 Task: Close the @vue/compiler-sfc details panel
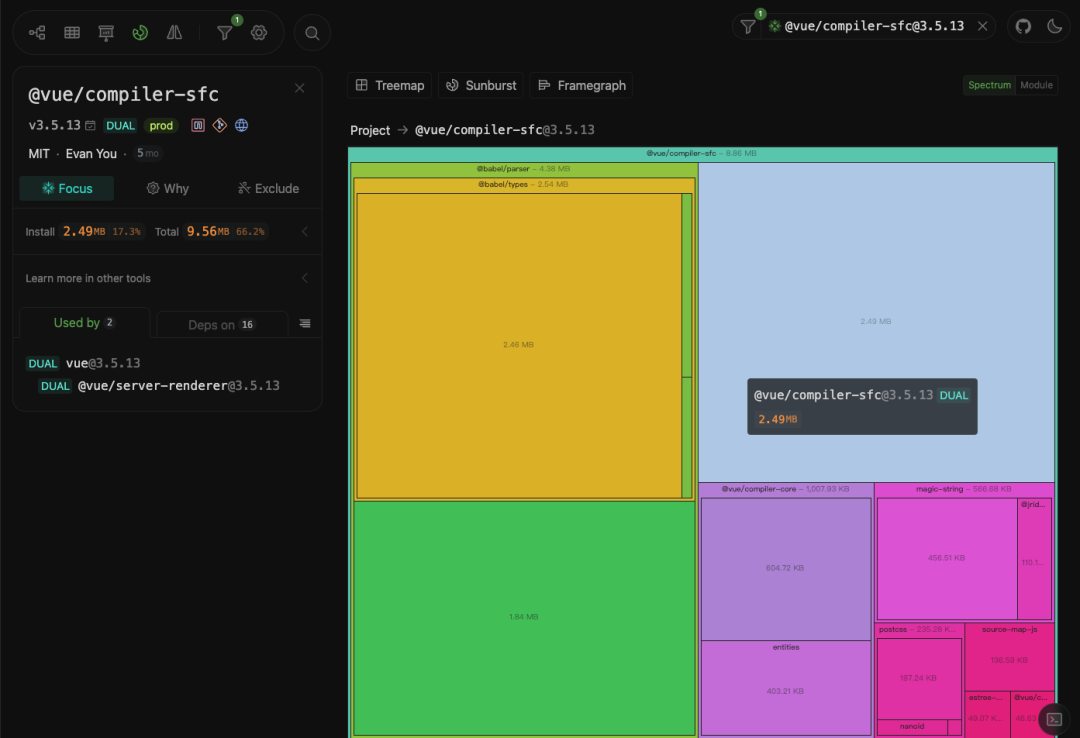[300, 88]
